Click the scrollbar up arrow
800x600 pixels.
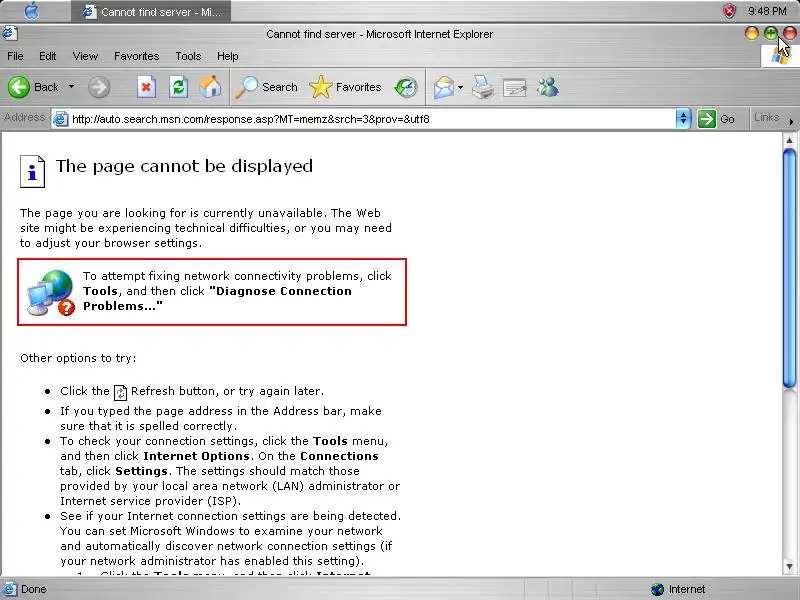coord(789,140)
